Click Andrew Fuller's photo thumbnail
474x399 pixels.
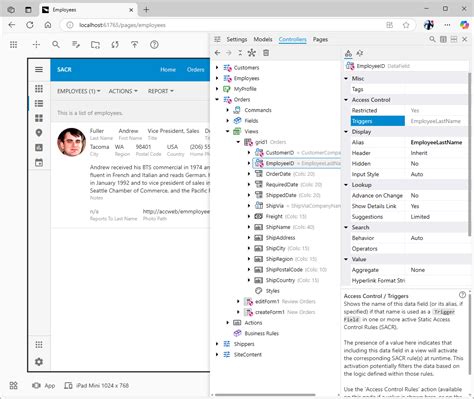click(x=71, y=142)
